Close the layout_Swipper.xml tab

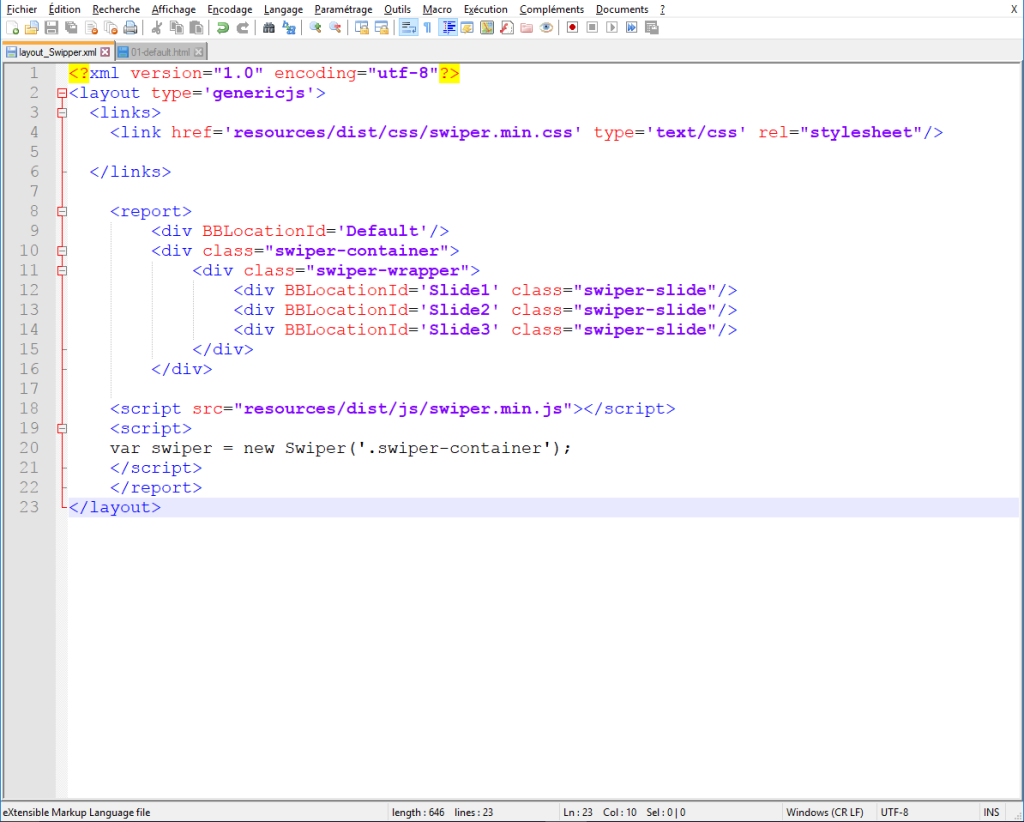coord(105,52)
